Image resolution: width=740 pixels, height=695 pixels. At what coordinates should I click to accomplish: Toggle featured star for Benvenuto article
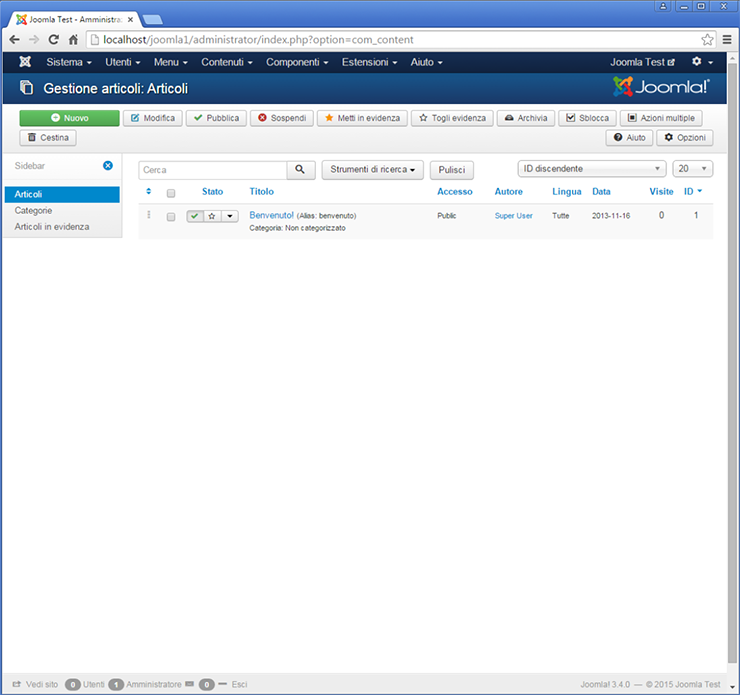tap(212, 216)
